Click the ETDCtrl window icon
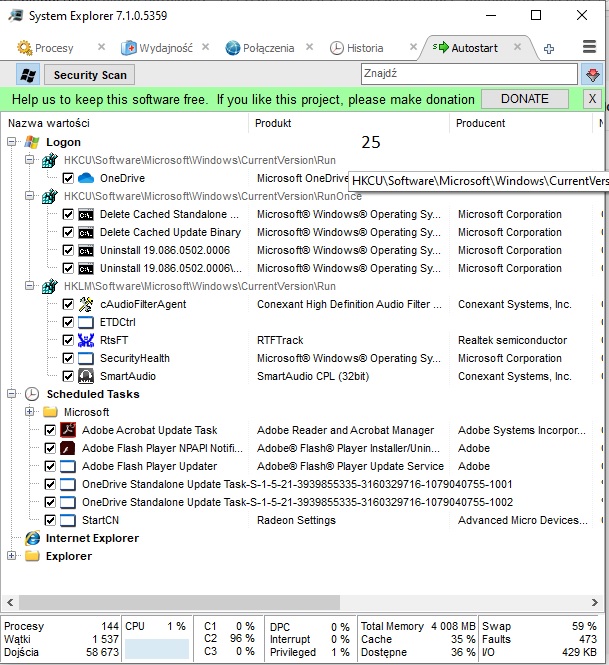 (x=86, y=322)
